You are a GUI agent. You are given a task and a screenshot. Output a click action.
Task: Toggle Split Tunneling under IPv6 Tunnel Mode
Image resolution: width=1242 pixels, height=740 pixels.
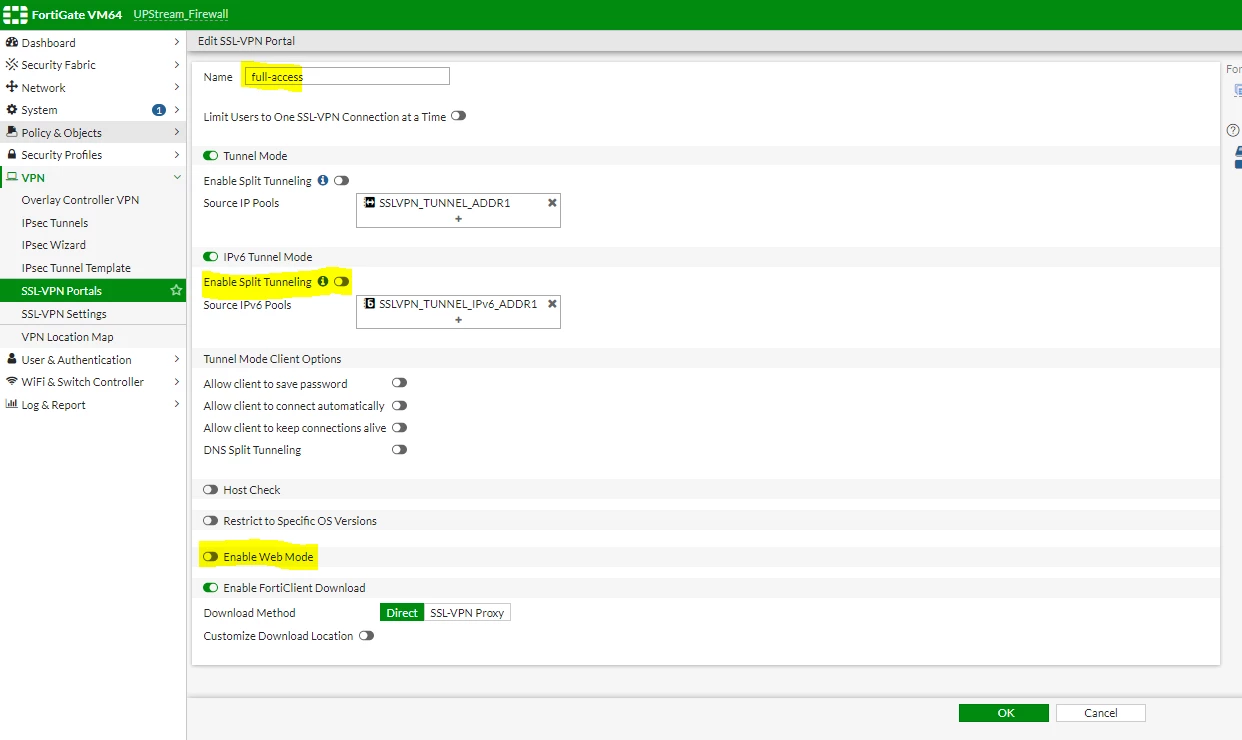[341, 282]
